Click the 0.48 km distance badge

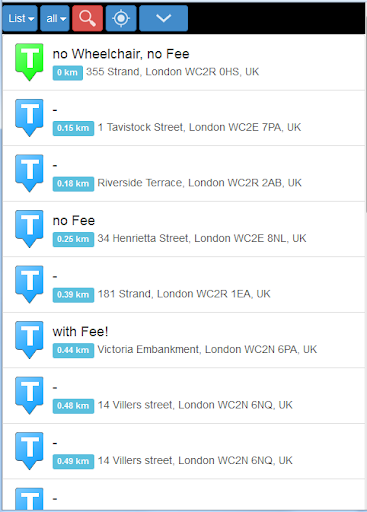pos(73,406)
